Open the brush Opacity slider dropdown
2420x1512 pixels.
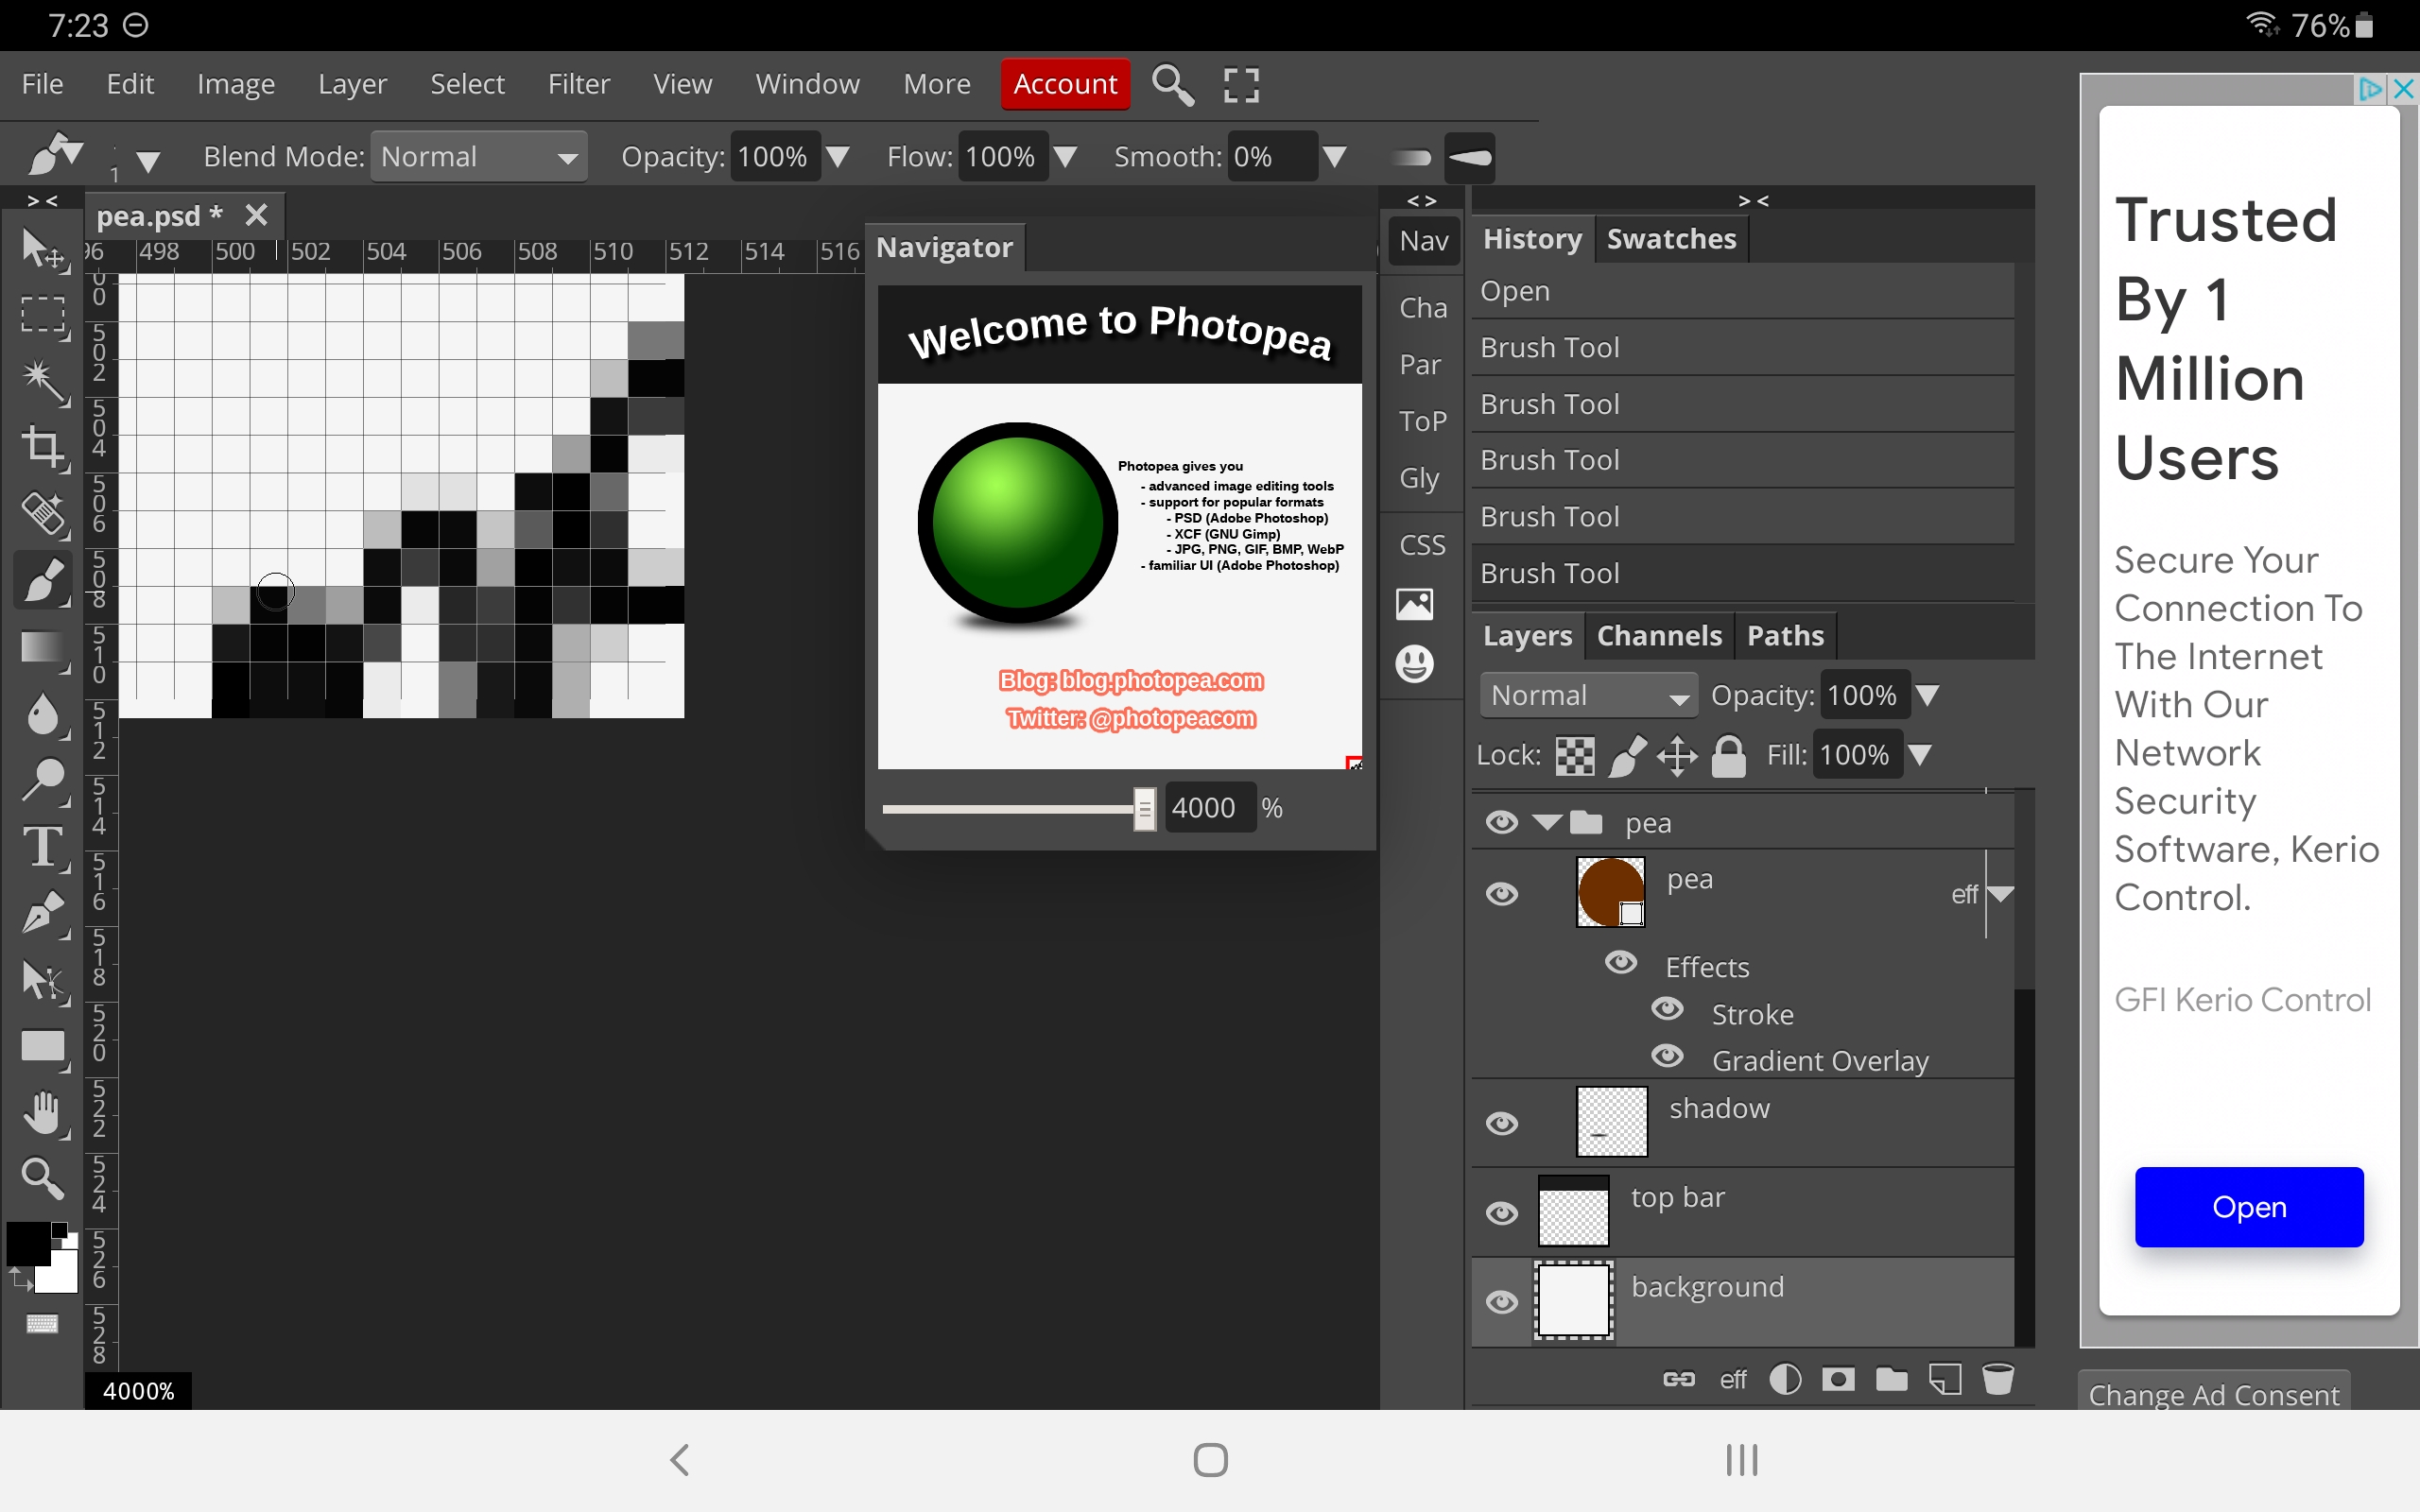pos(838,157)
